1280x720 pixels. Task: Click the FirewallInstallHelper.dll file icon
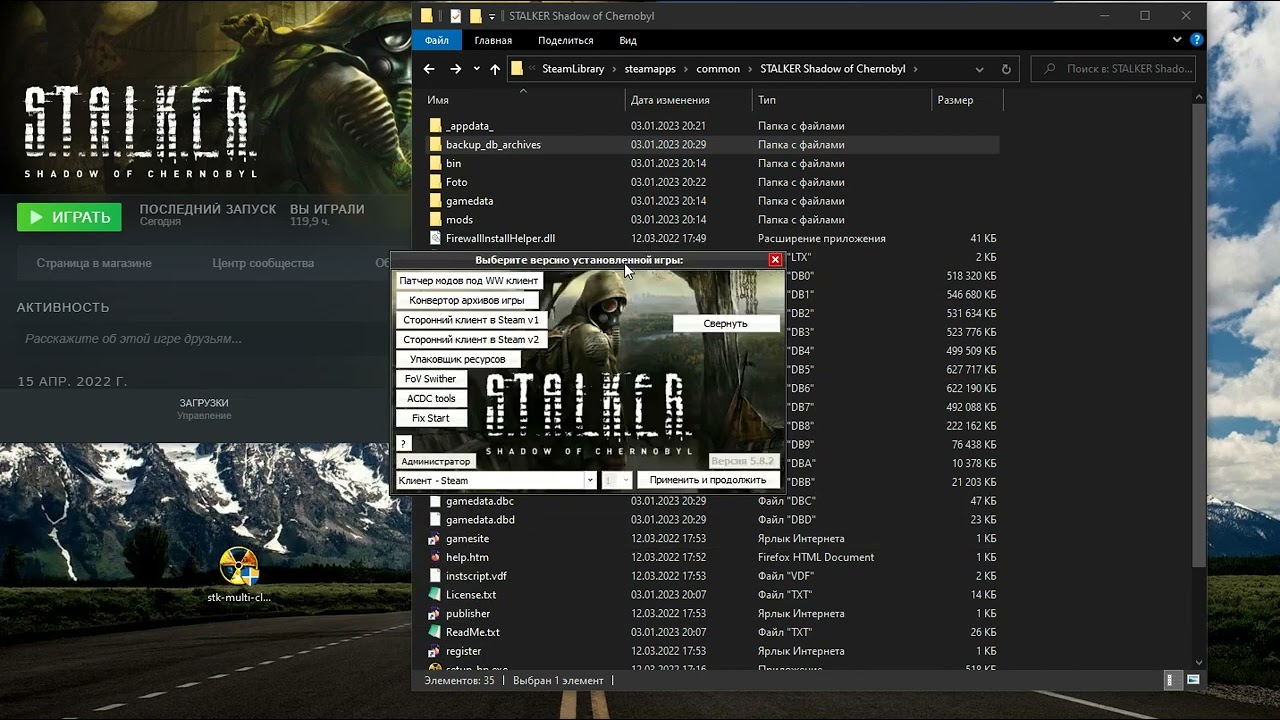point(435,238)
